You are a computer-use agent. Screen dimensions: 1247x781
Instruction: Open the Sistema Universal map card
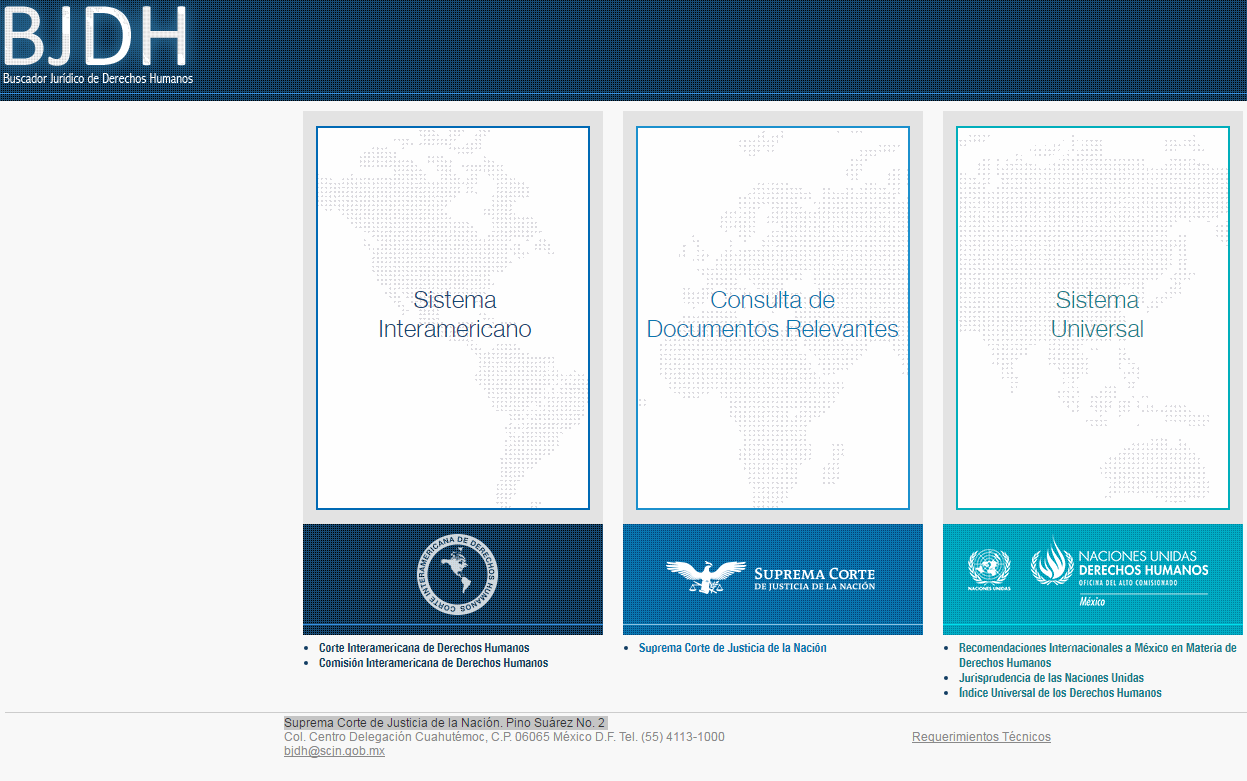point(1092,317)
